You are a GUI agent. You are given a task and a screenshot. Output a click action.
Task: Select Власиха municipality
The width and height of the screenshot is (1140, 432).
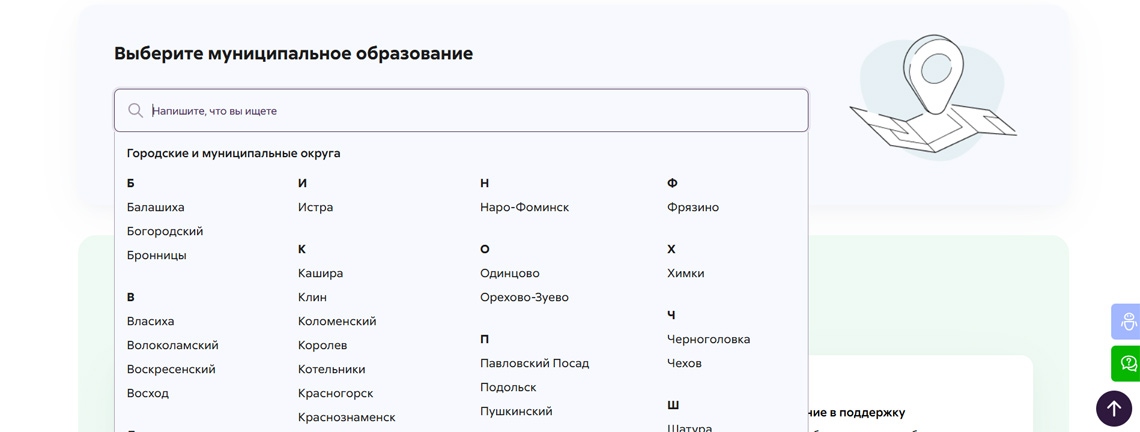150,321
